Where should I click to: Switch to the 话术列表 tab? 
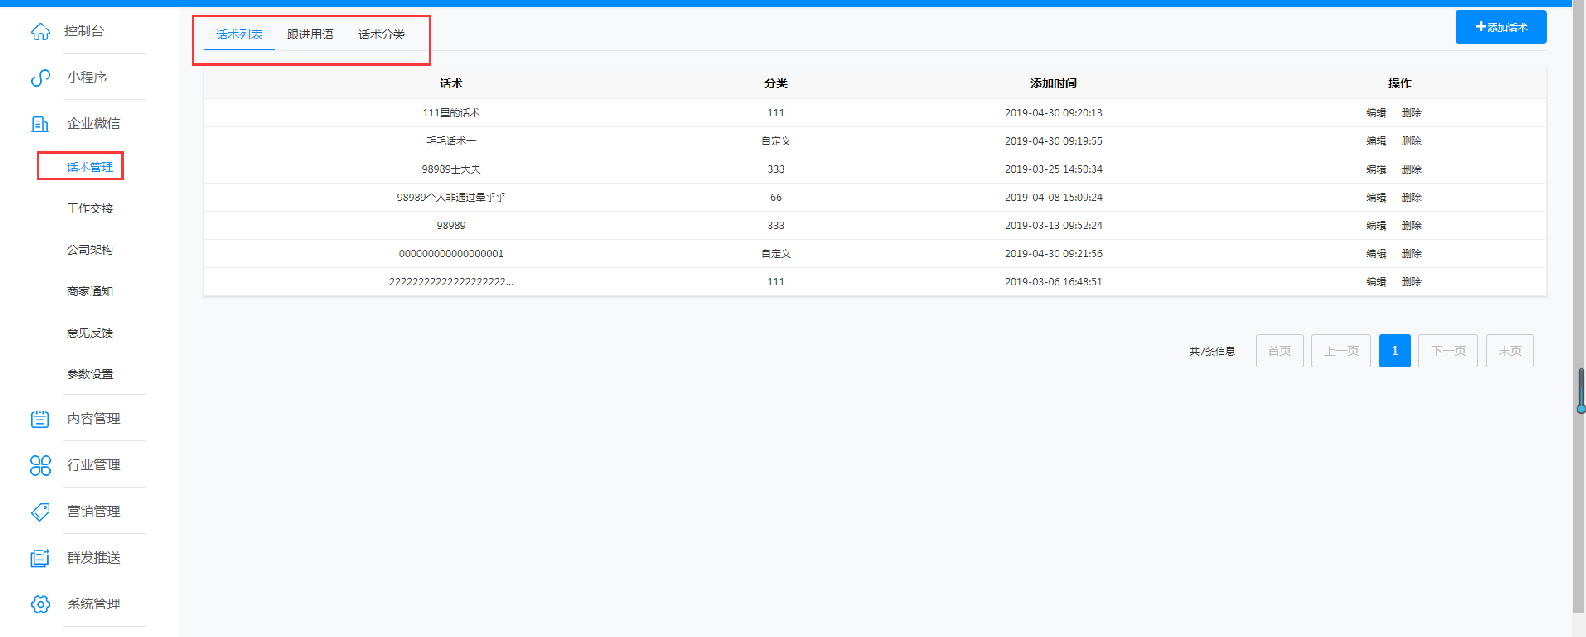[x=239, y=34]
